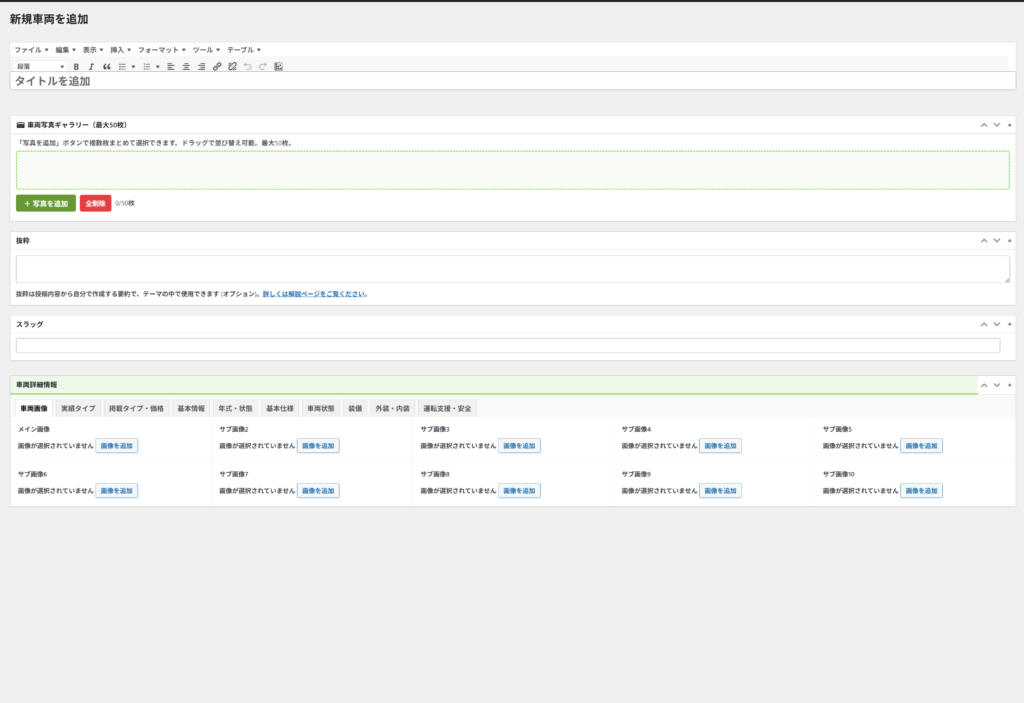Add image for サブ画像5
This screenshot has width=1024, height=703.
[921, 446]
